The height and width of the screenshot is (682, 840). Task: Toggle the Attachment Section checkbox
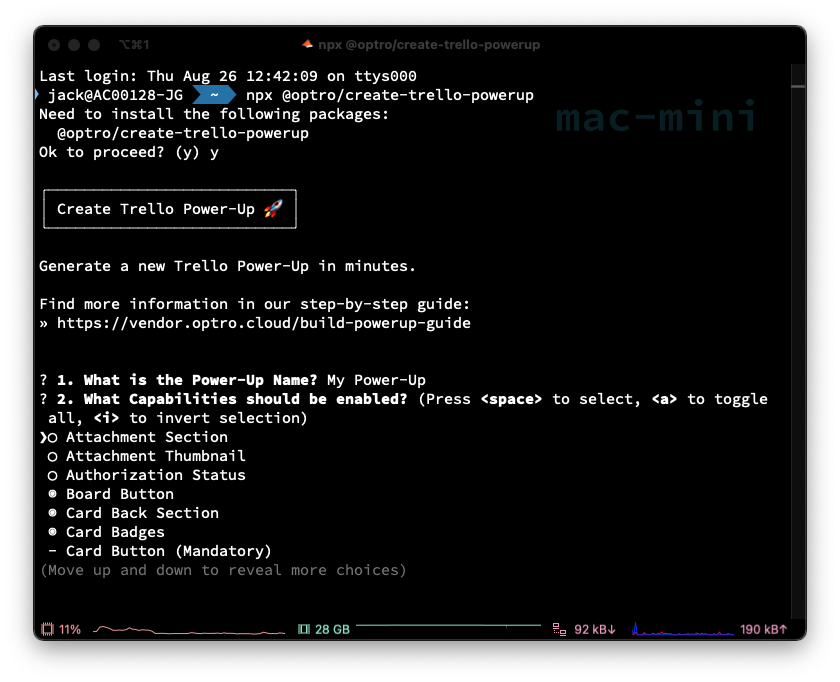[52, 438]
